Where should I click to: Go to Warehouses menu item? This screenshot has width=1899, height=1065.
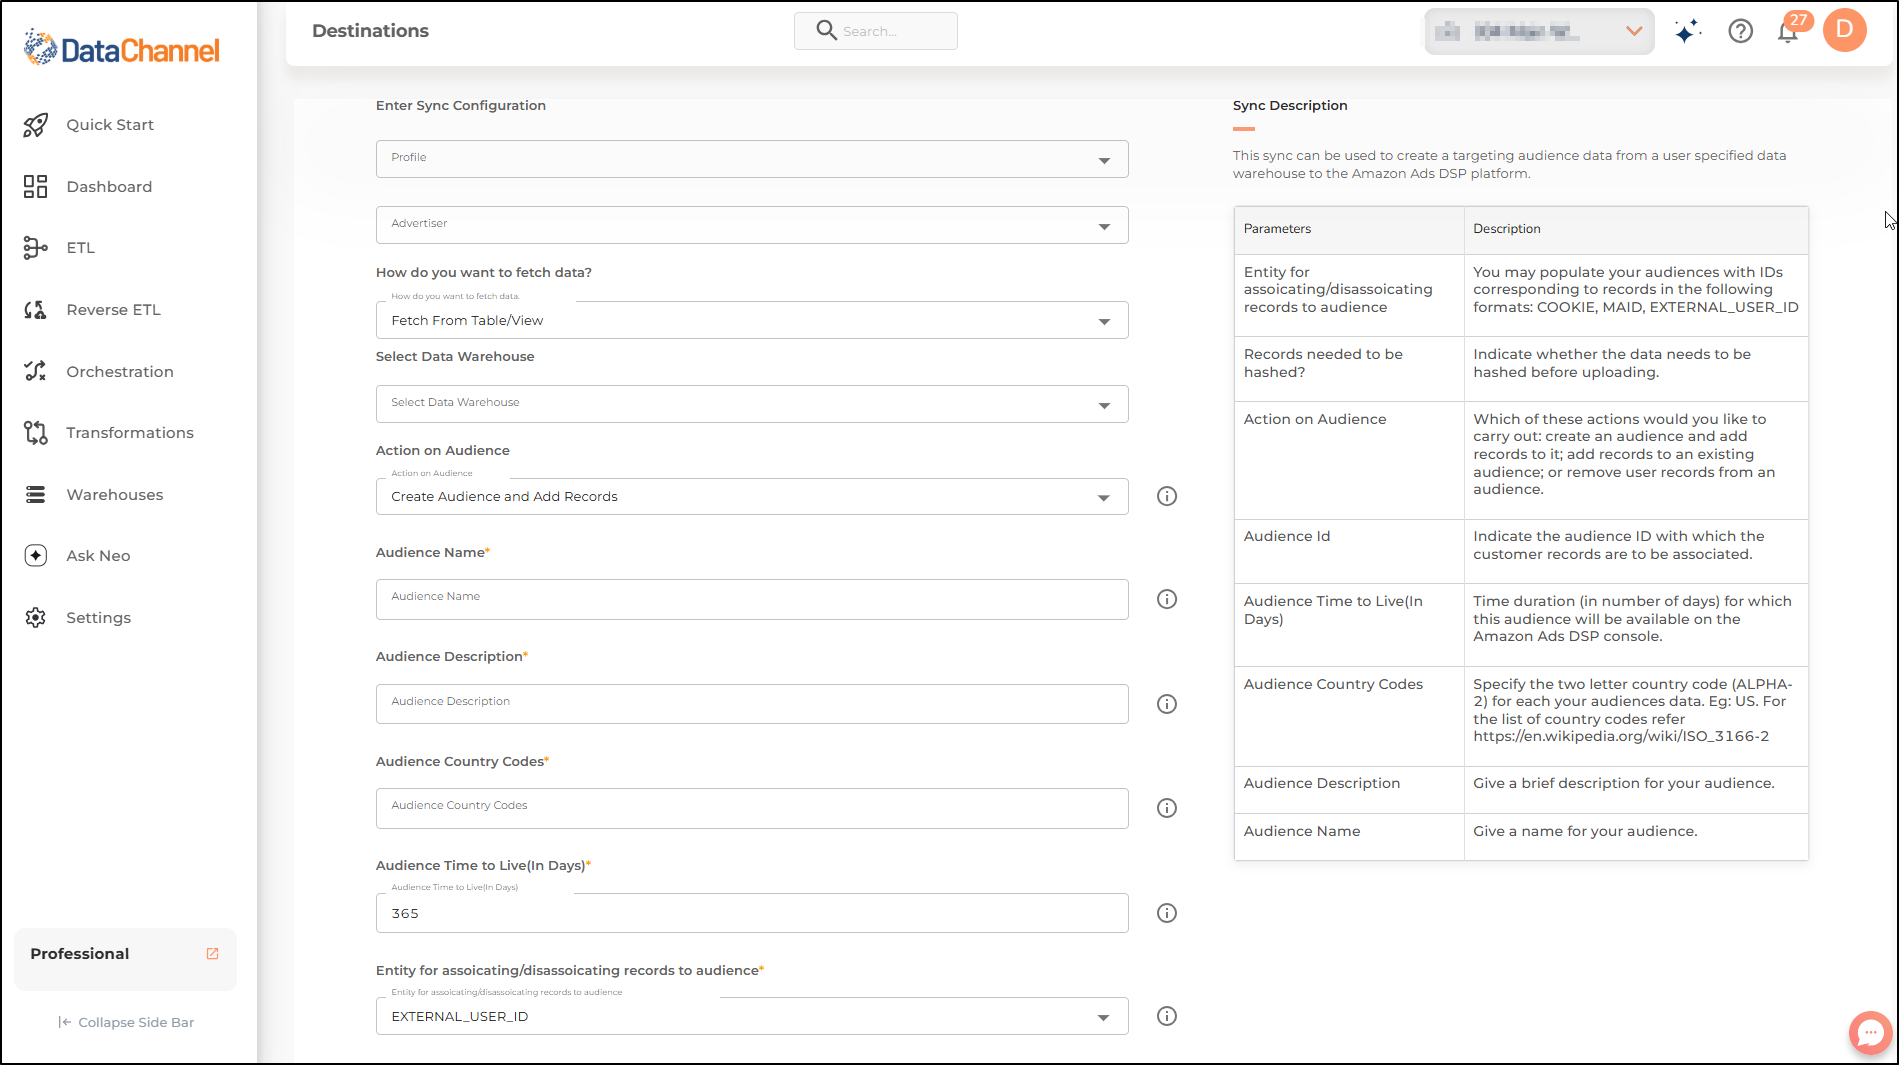(x=114, y=495)
